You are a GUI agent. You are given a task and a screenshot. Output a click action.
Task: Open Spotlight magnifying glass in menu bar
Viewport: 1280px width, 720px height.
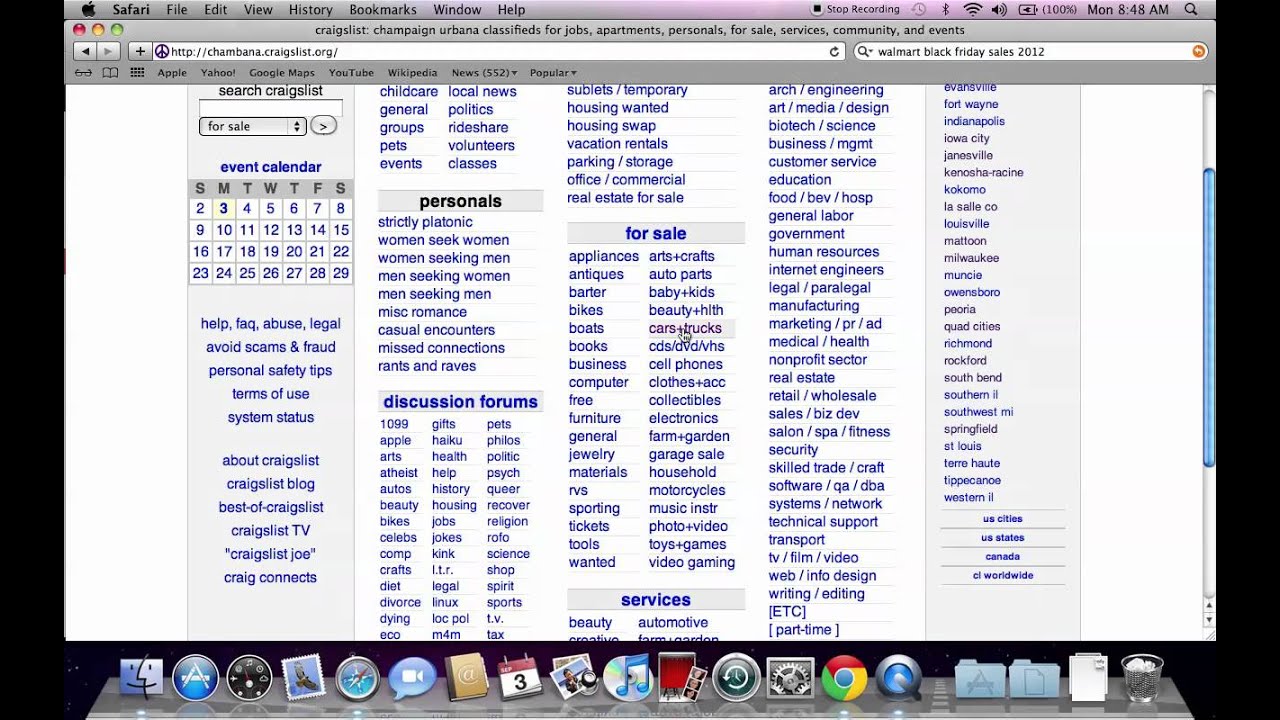click(1191, 9)
